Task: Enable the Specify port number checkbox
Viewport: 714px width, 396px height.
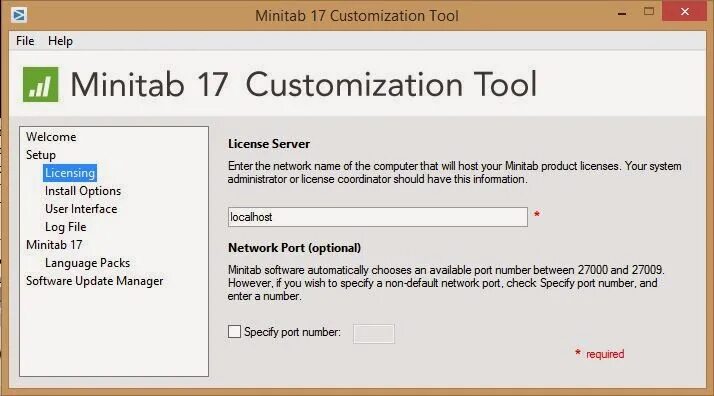Action: (234, 332)
